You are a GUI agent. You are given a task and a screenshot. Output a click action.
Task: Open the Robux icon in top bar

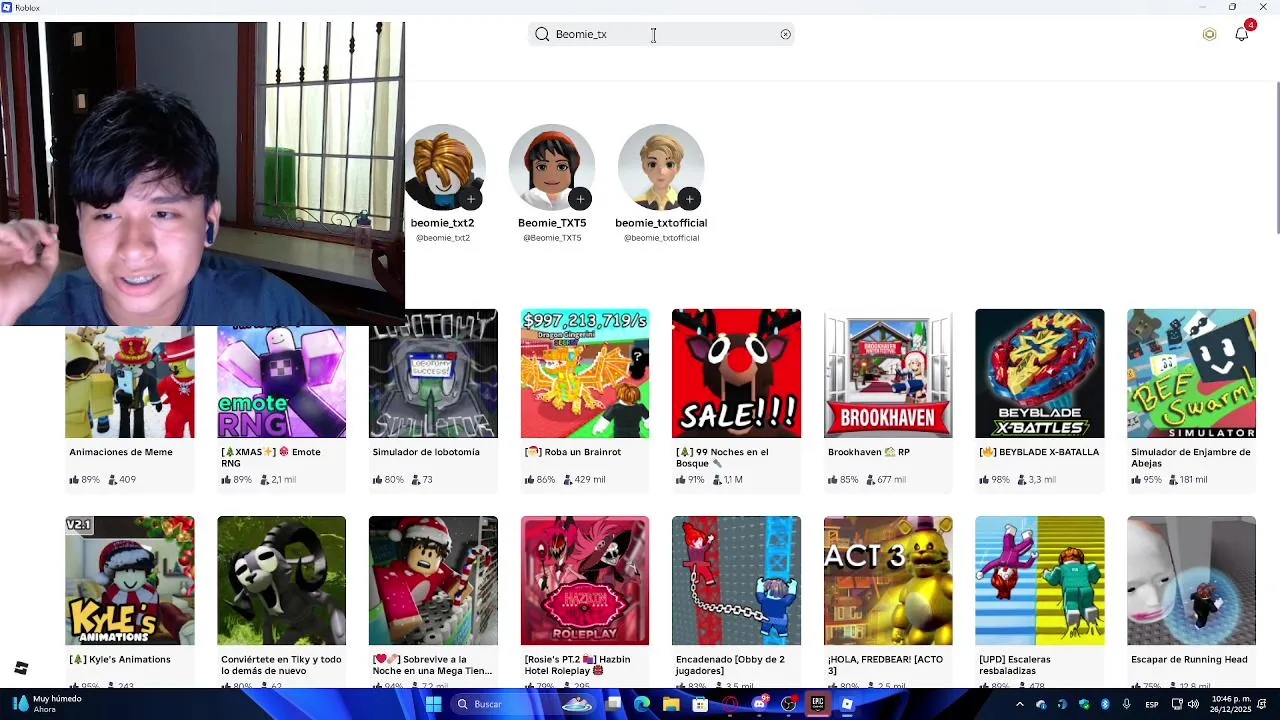point(1209,34)
